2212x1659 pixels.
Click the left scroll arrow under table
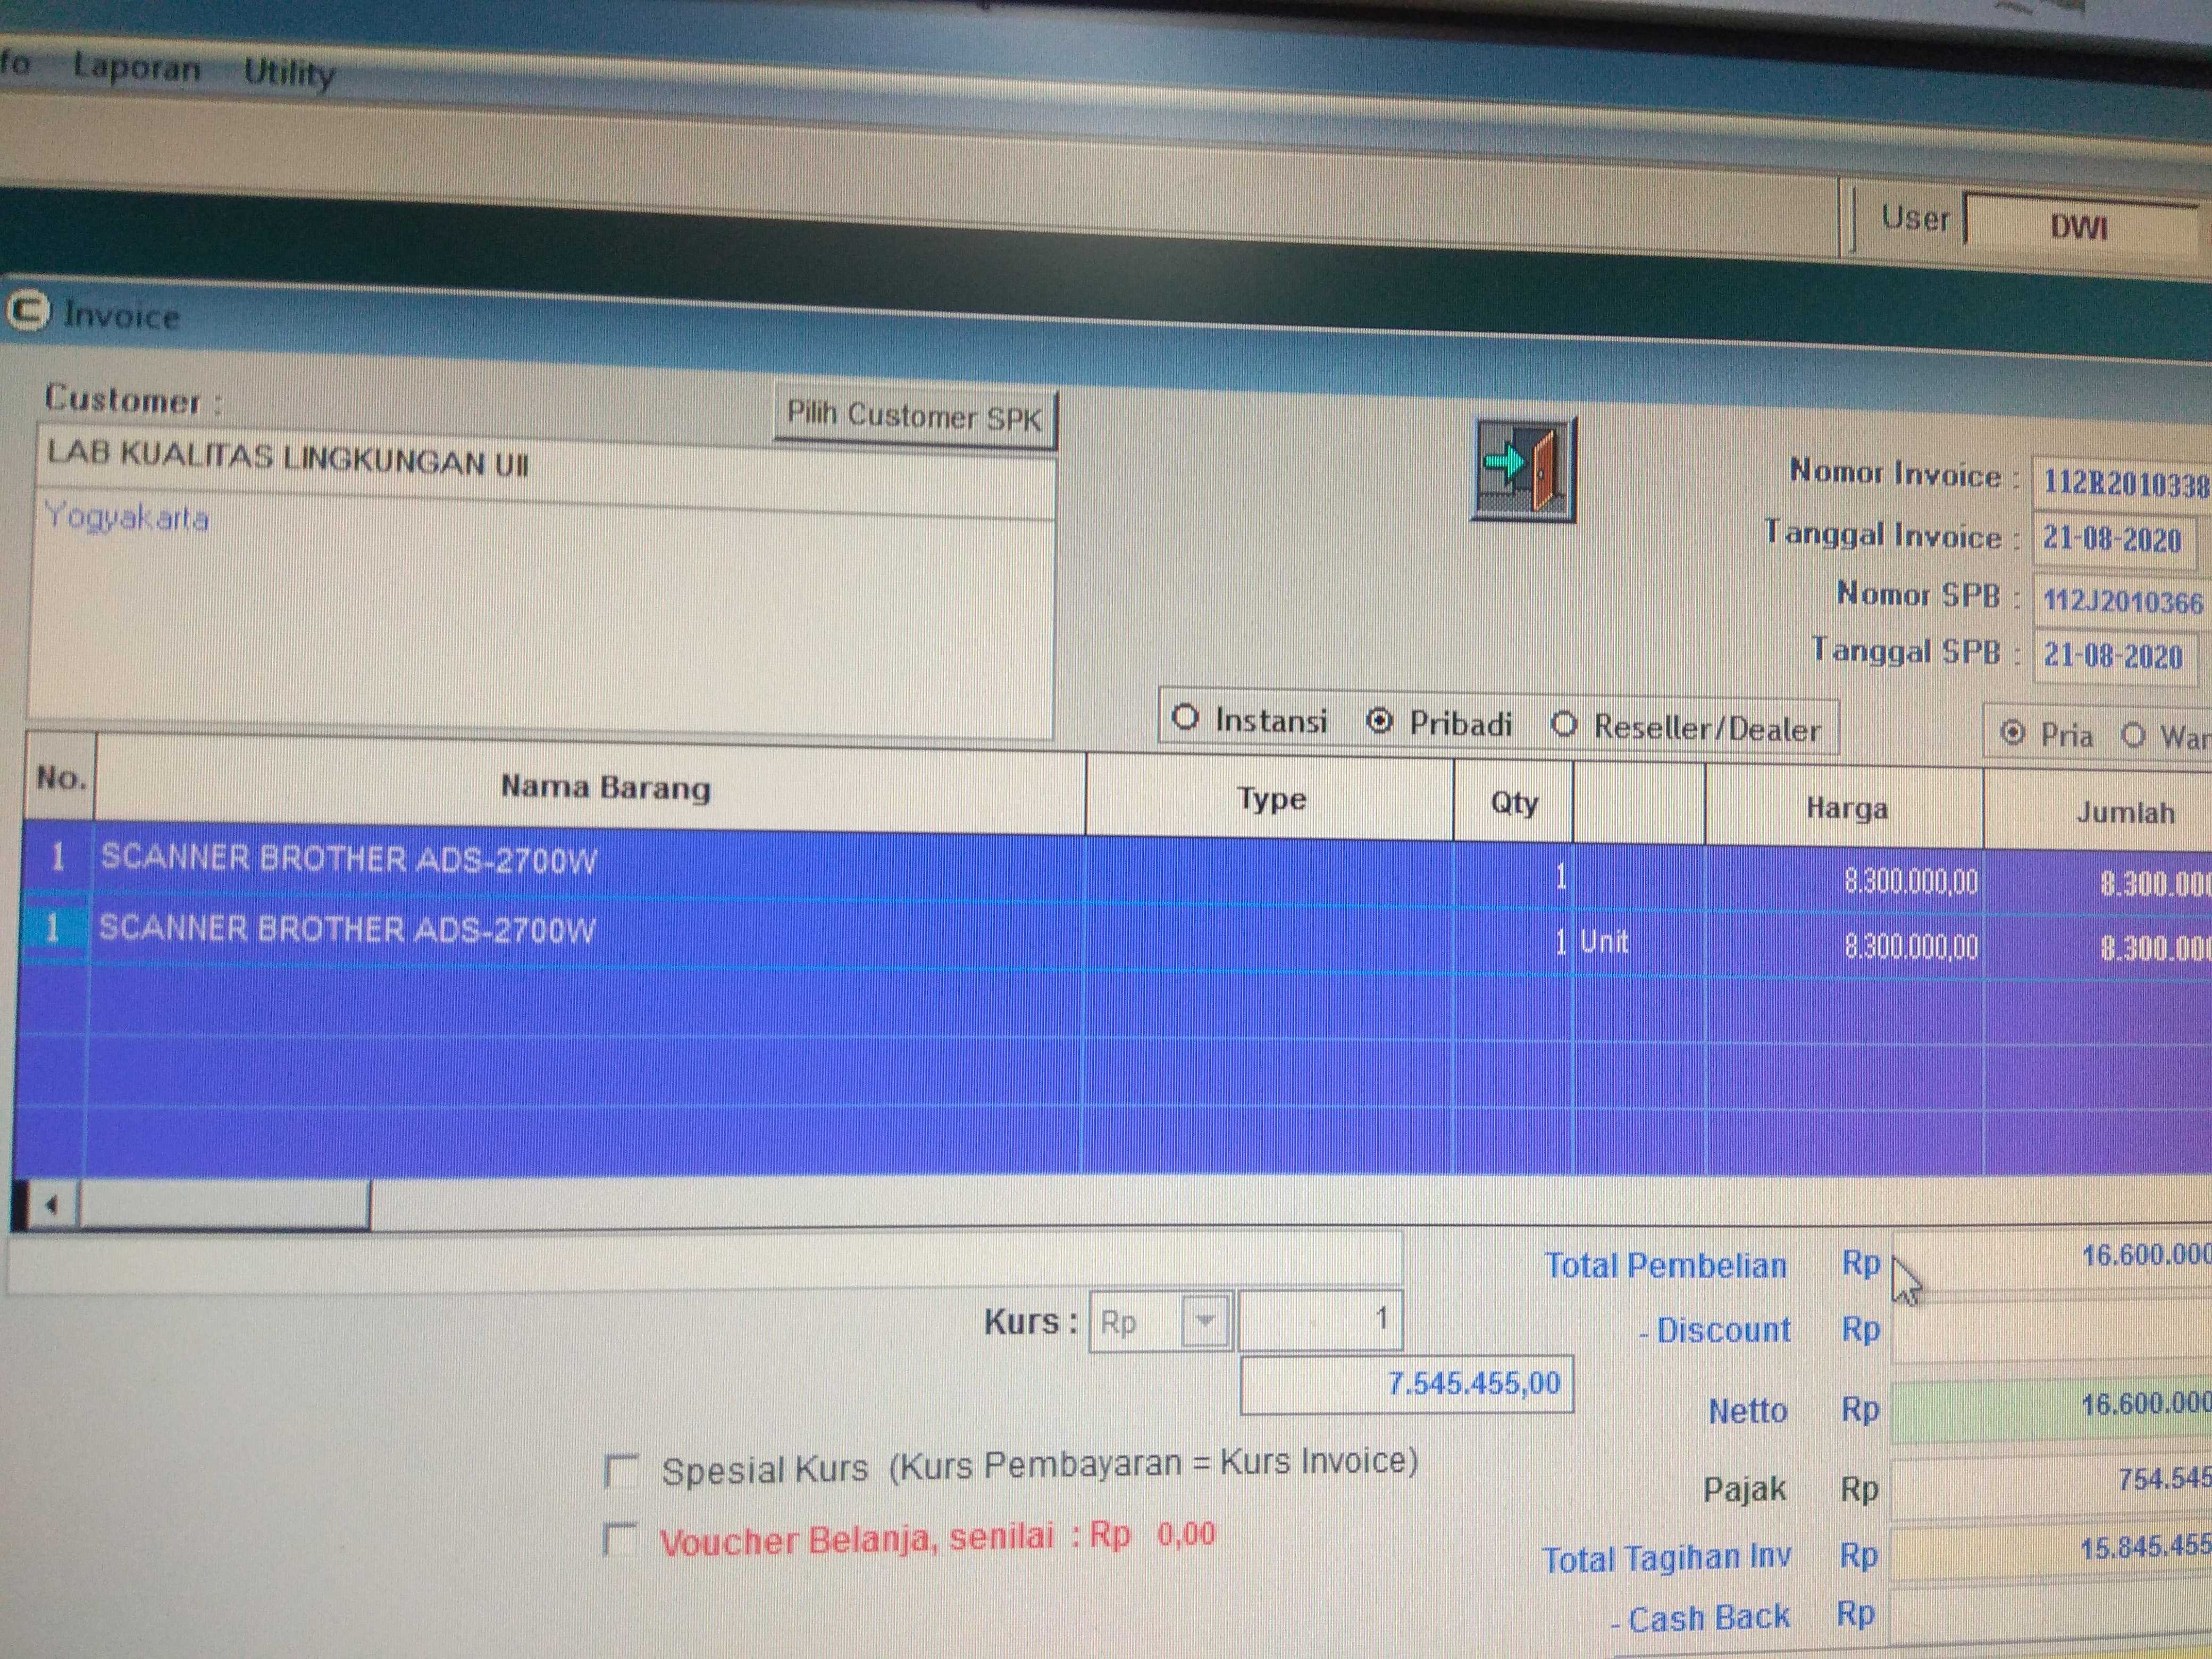click(x=50, y=1205)
